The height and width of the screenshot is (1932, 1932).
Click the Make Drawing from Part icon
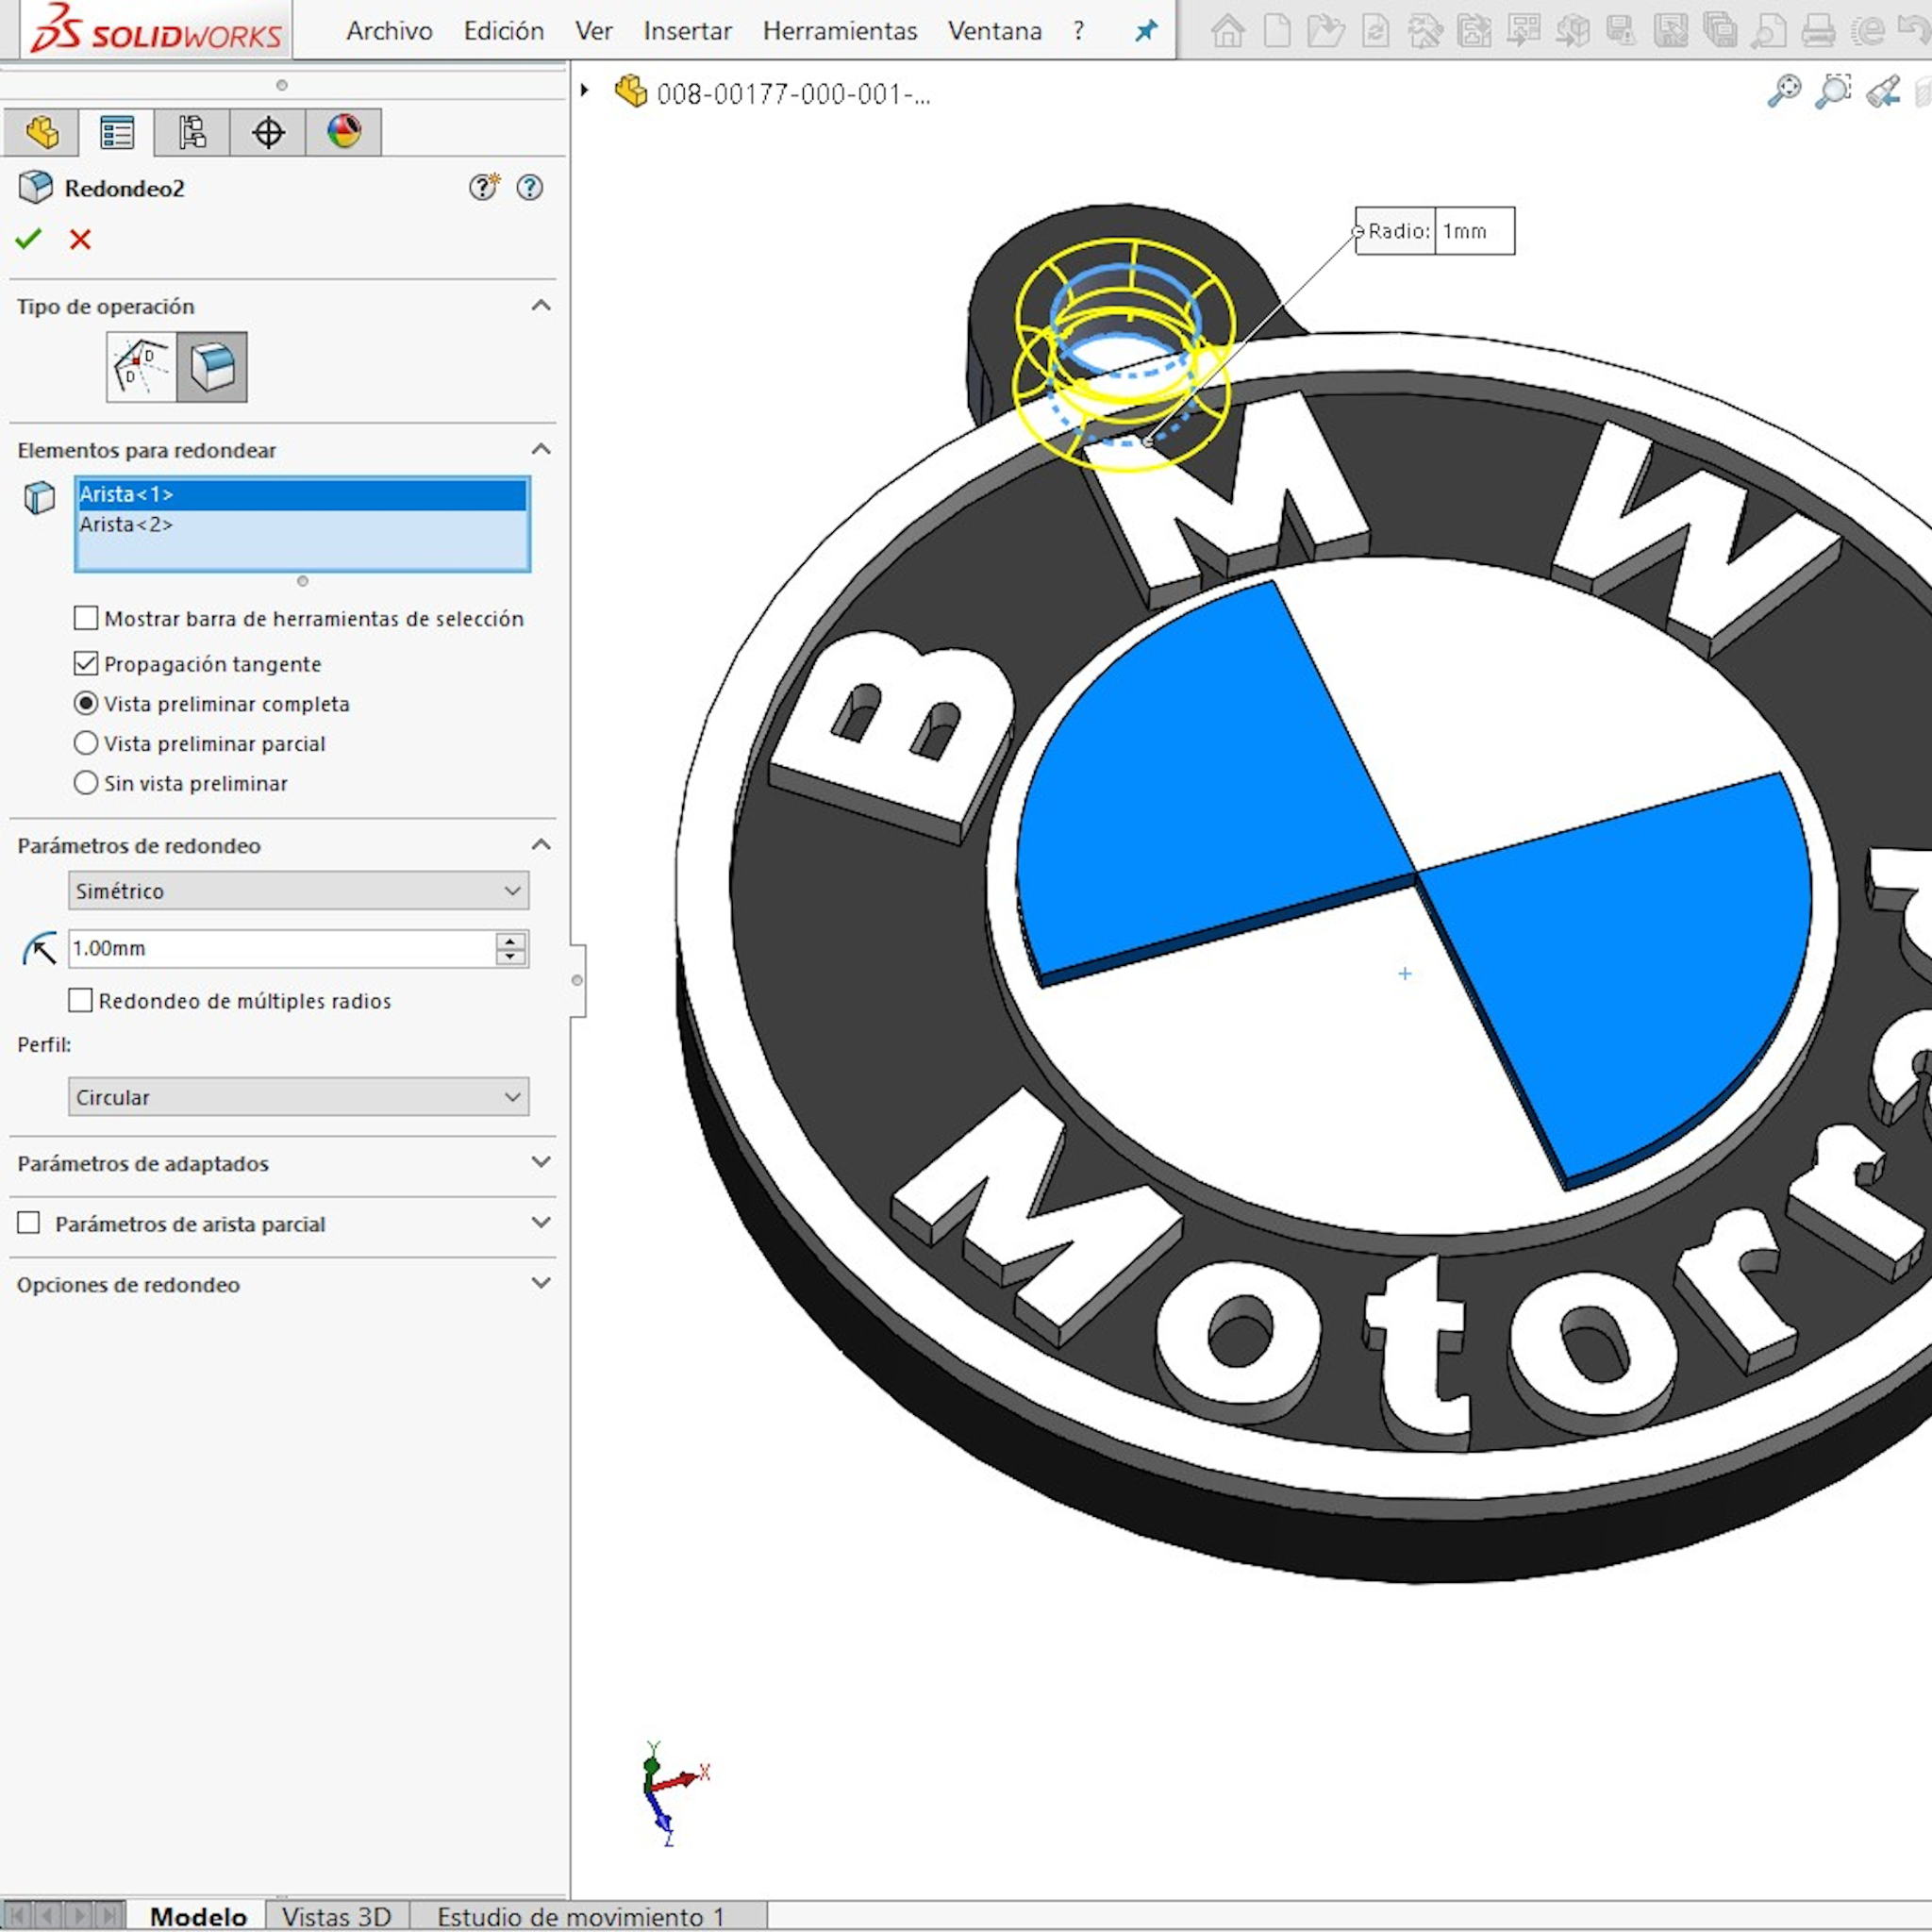click(x=1523, y=31)
